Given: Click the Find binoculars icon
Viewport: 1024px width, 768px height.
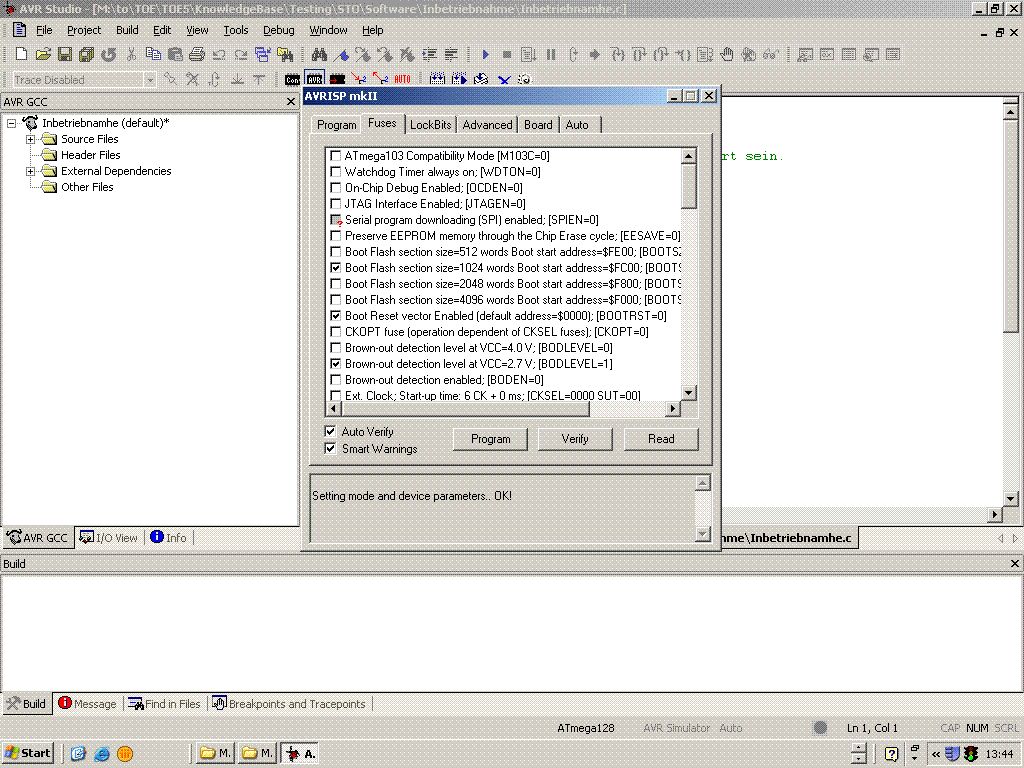Looking at the screenshot, I should click(319, 55).
